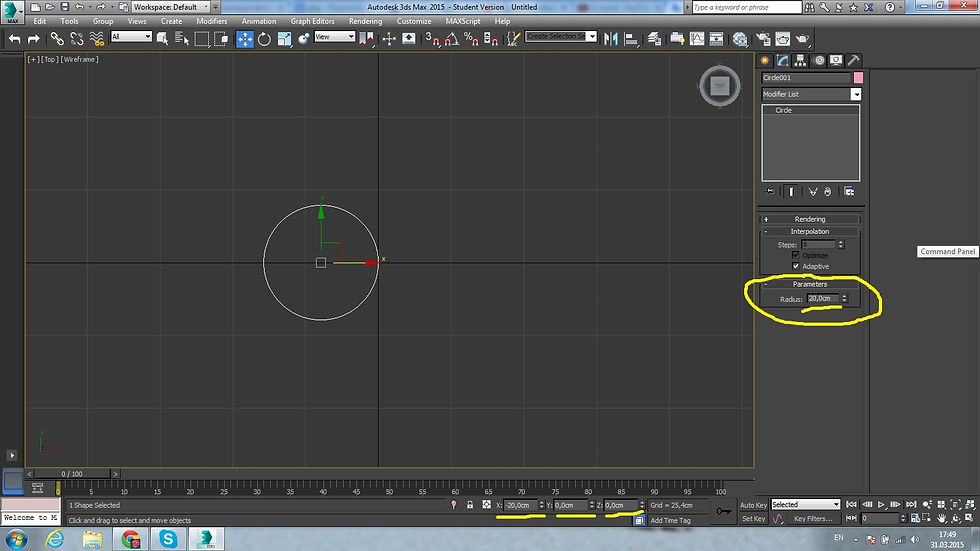Screen dimensions: 980x551
Task: Open the selection filter All dropdown
Action: [x=131, y=37]
